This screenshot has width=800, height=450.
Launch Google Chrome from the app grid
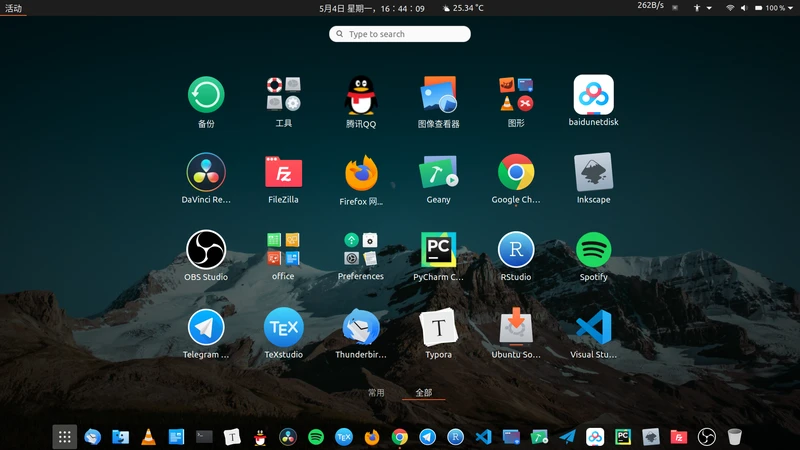pyautogui.click(x=516, y=172)
